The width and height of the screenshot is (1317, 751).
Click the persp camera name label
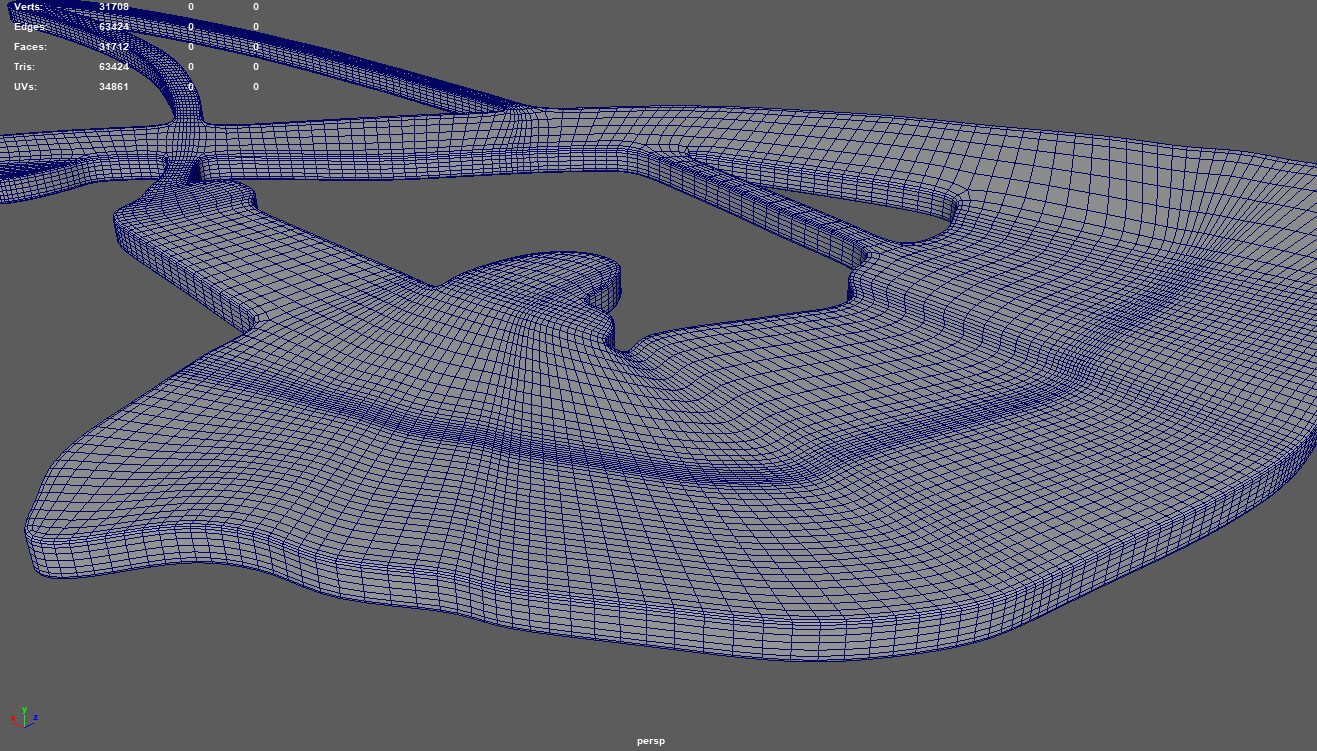[650, 741]
